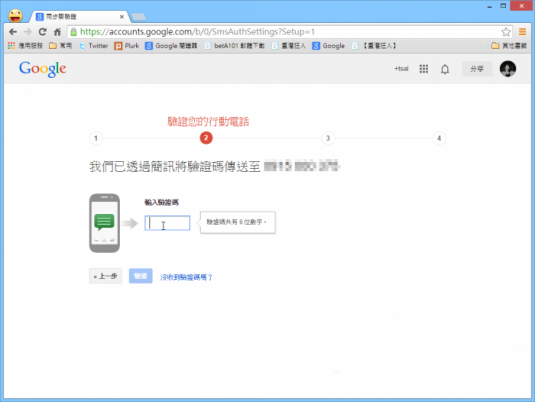Screen dimensions: 535x402
Task: Click the smiley face Chrome profile icon
Action: [x=15, y=16]
